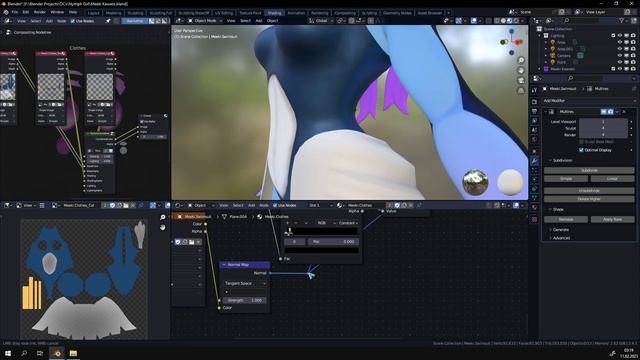Open the Global transform orientation dropdown
The height and width of the screenshot is (360, 640).
pyautogui.click(x=320, y=21)
